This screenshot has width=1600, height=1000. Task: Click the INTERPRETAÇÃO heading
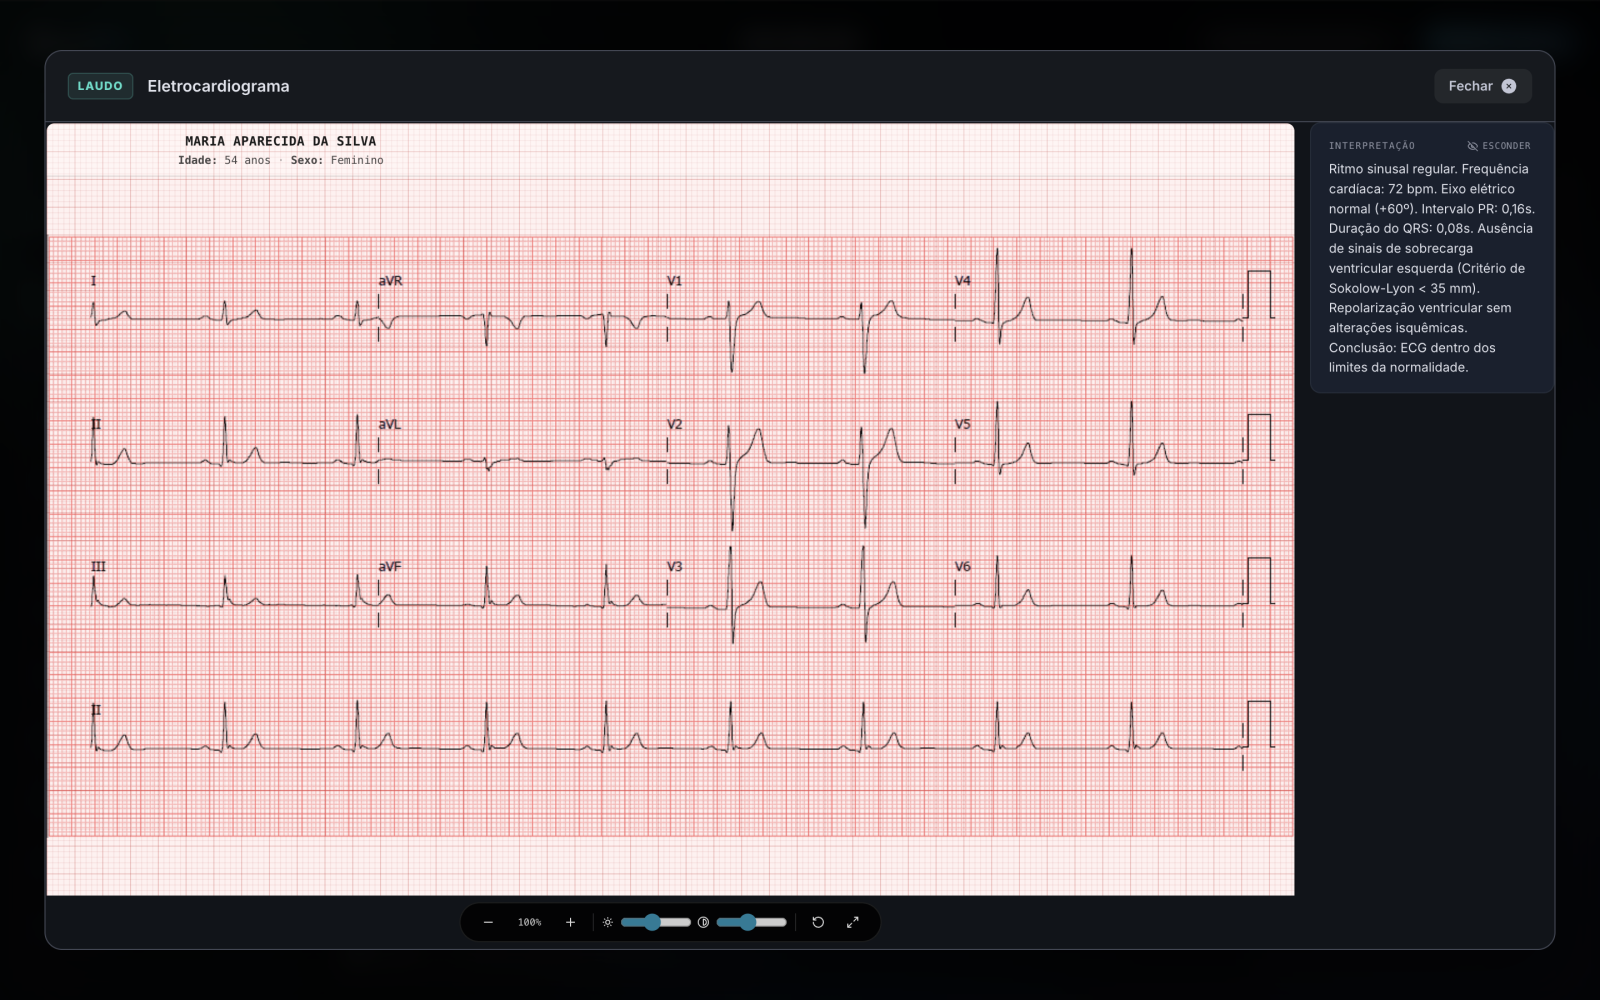(1371, 146)
